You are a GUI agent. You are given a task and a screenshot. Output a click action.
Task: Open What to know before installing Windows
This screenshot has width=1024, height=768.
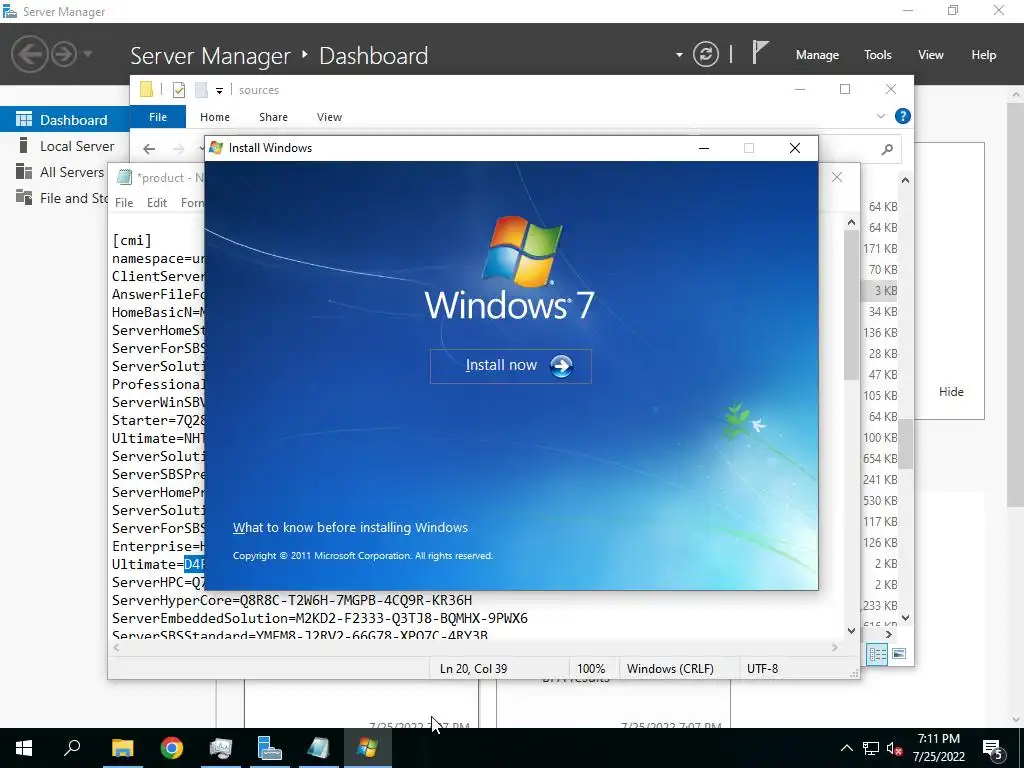point(350,528)
